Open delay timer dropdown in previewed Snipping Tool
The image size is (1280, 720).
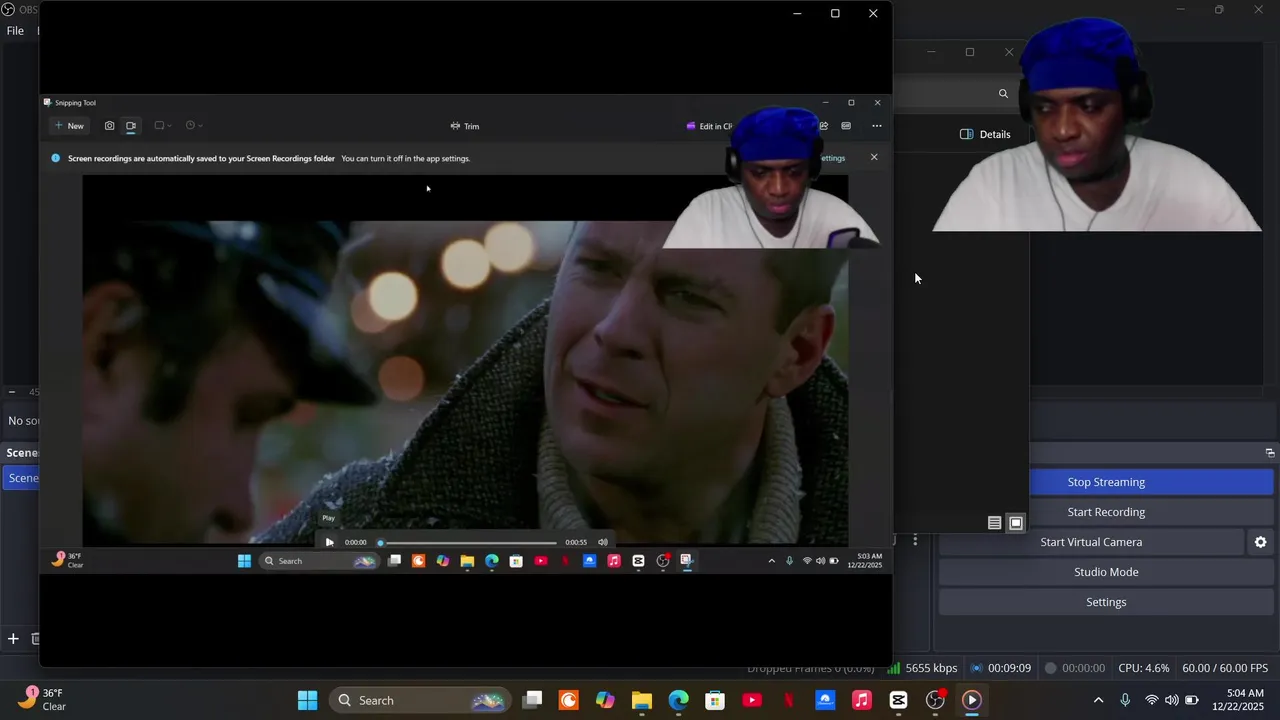click(x=194, y=126)
